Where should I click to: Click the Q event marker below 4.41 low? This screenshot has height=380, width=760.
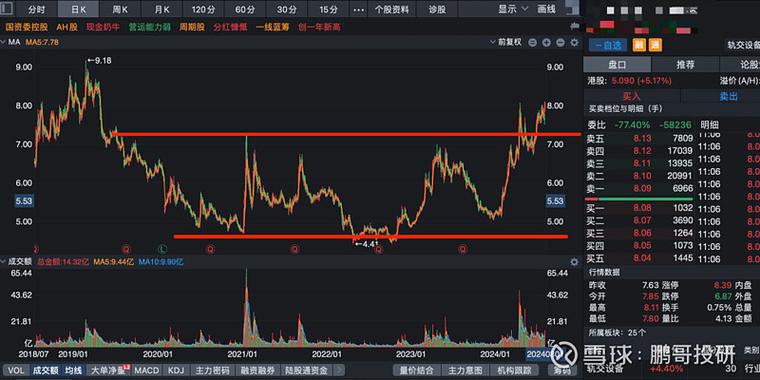click(379, 249)
